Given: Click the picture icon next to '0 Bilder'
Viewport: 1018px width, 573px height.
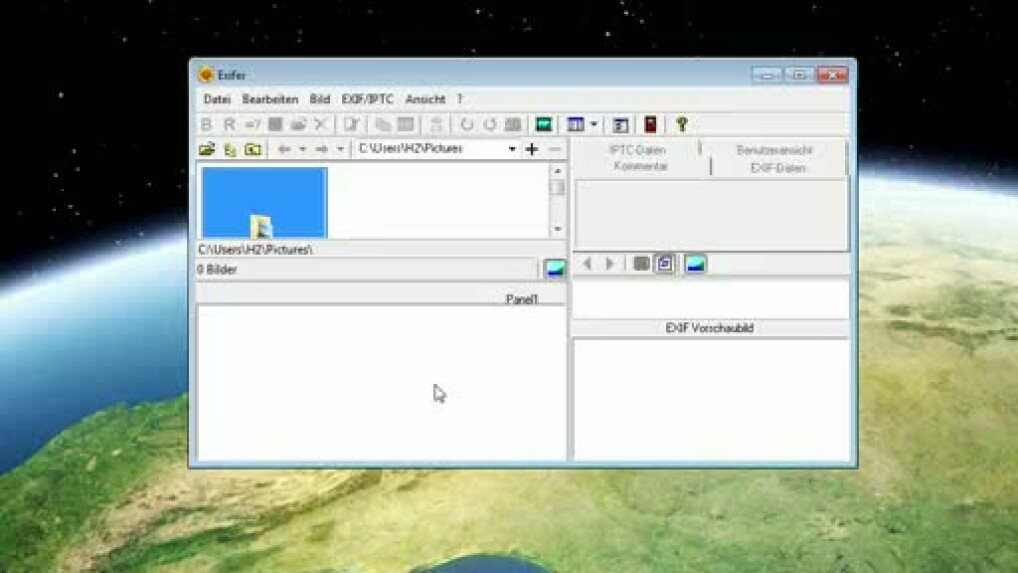Looking at the screenshot, I should 554,268.
